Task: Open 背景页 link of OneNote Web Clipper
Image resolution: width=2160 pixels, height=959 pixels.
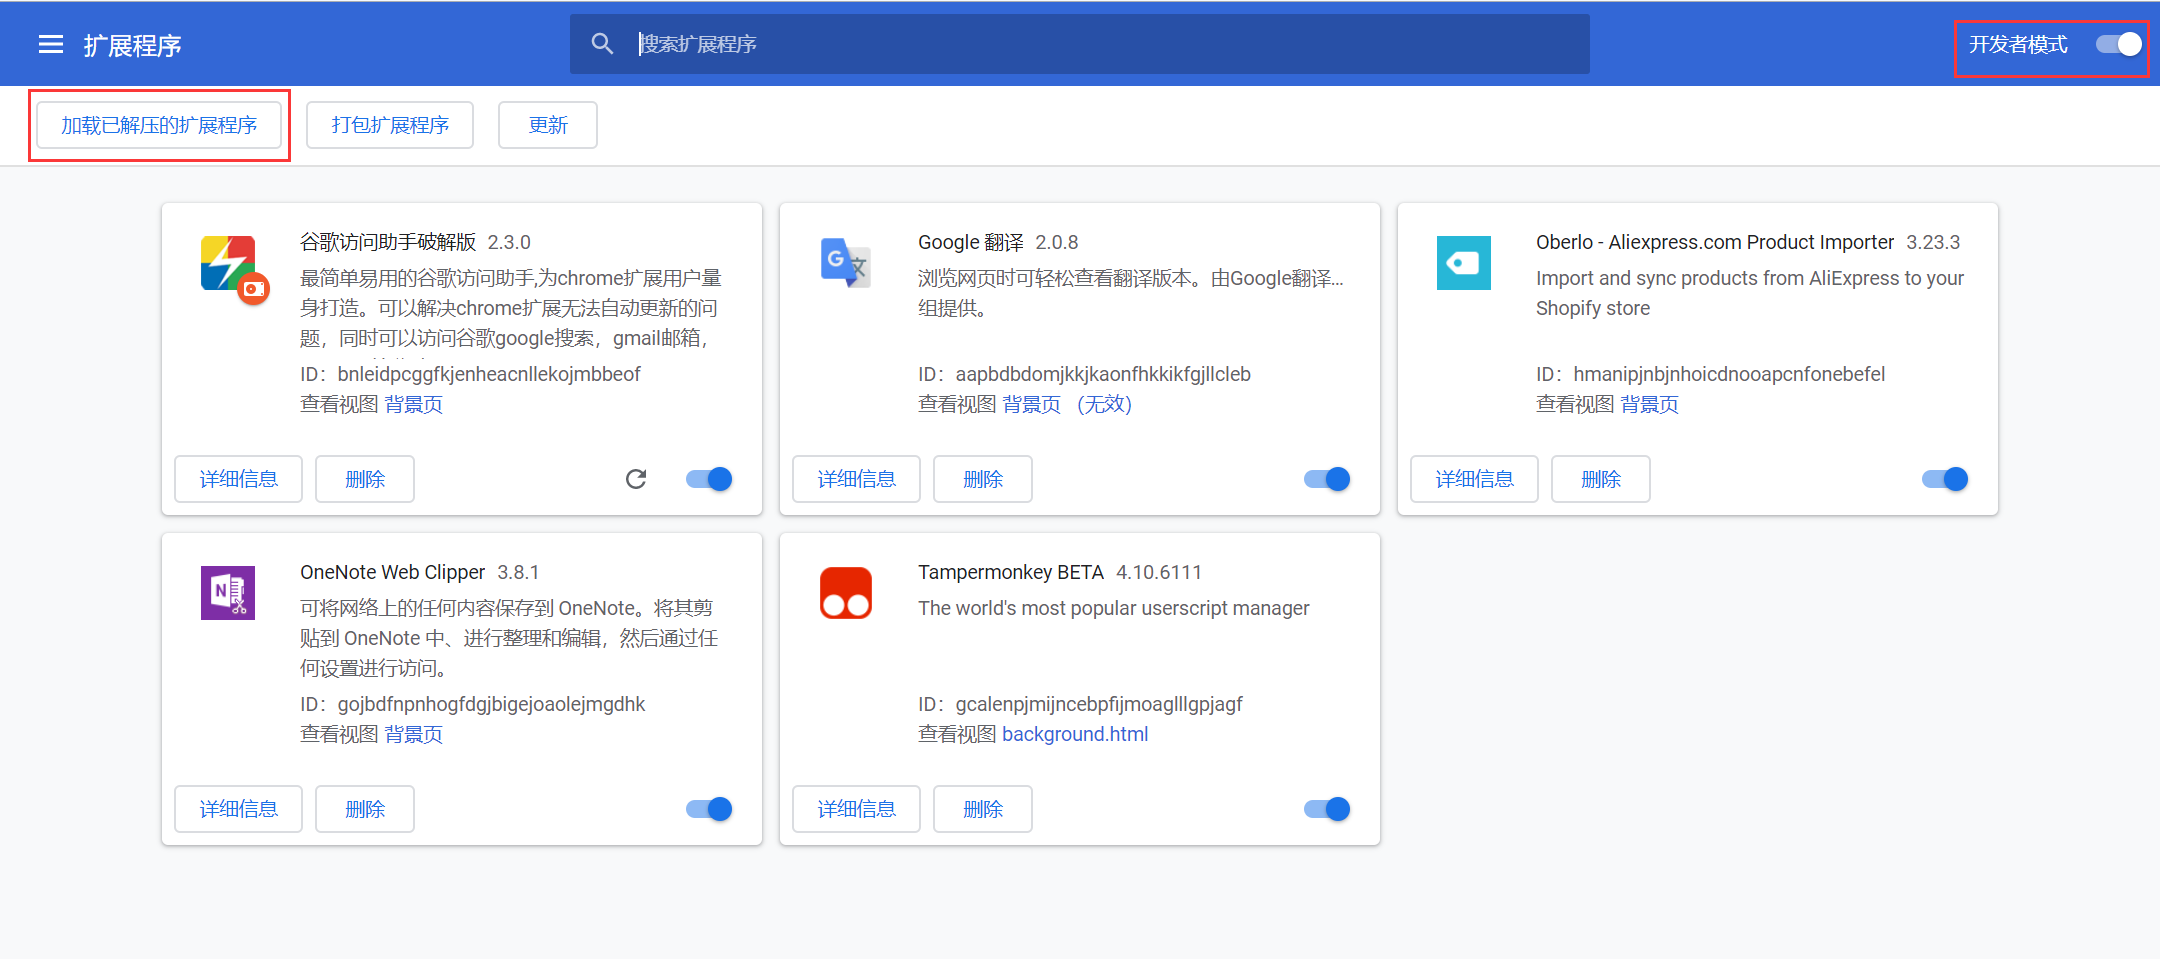Action: [x=413, y=734]
